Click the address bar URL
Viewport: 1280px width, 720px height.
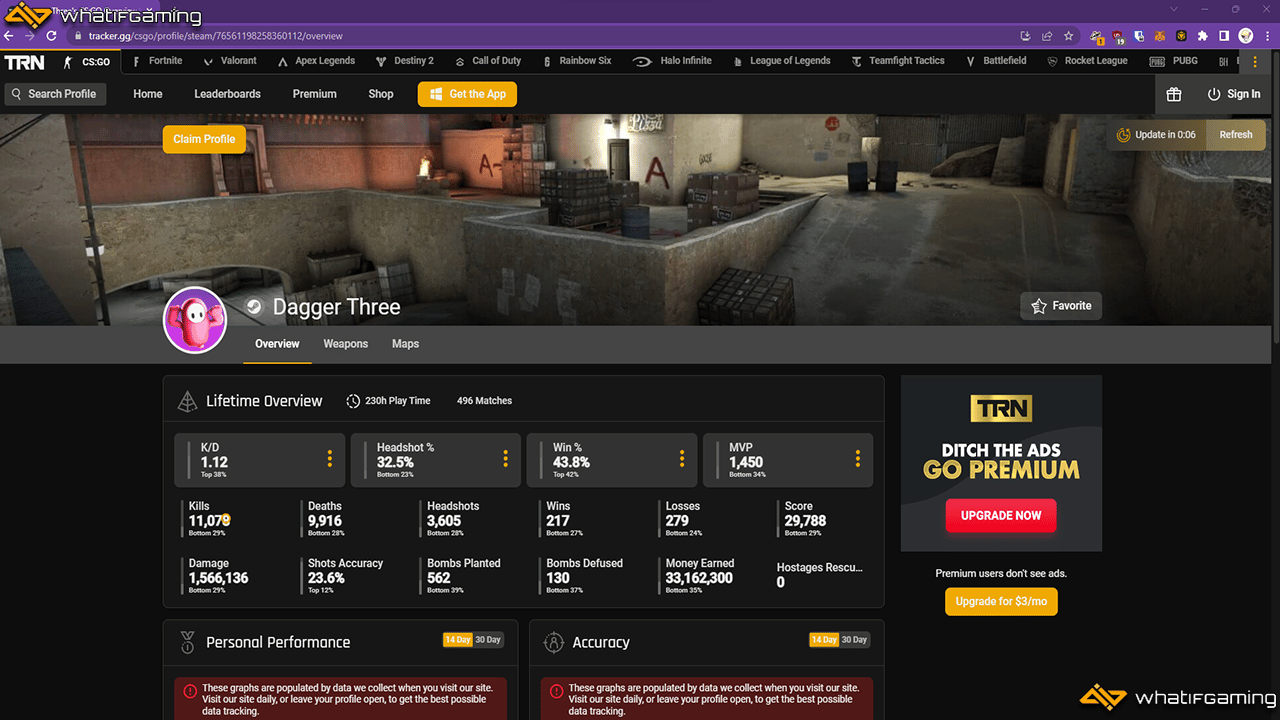[x=216, y=36]
